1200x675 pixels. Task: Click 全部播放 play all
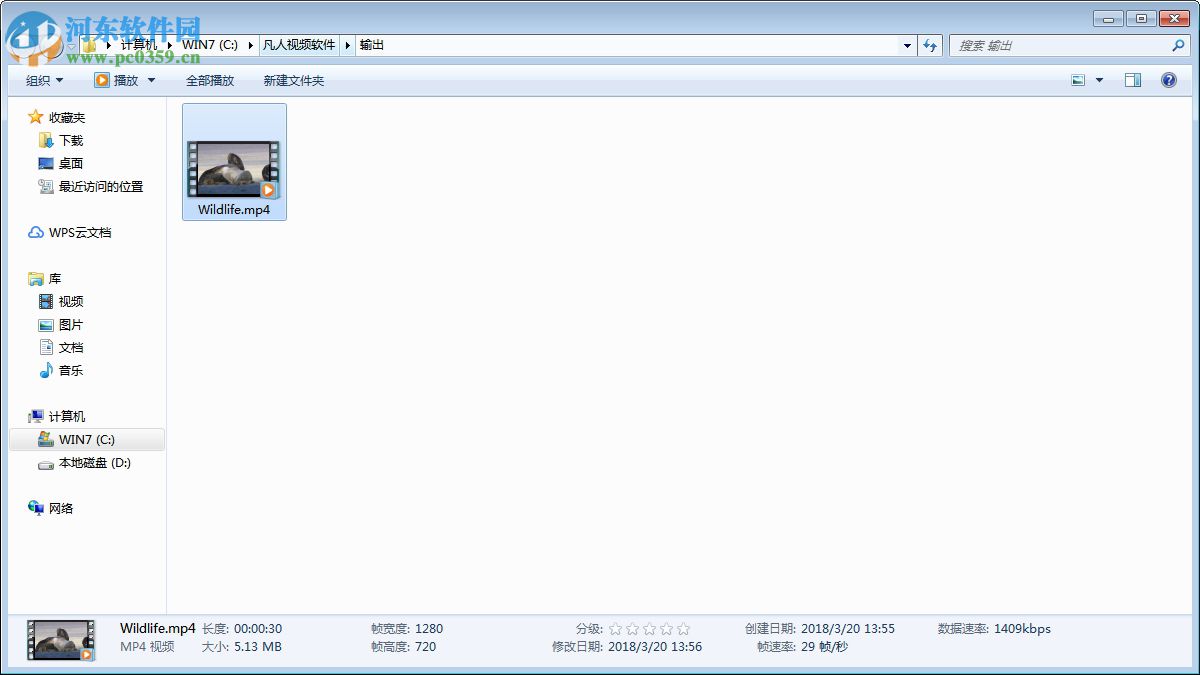tap(210, 81)
